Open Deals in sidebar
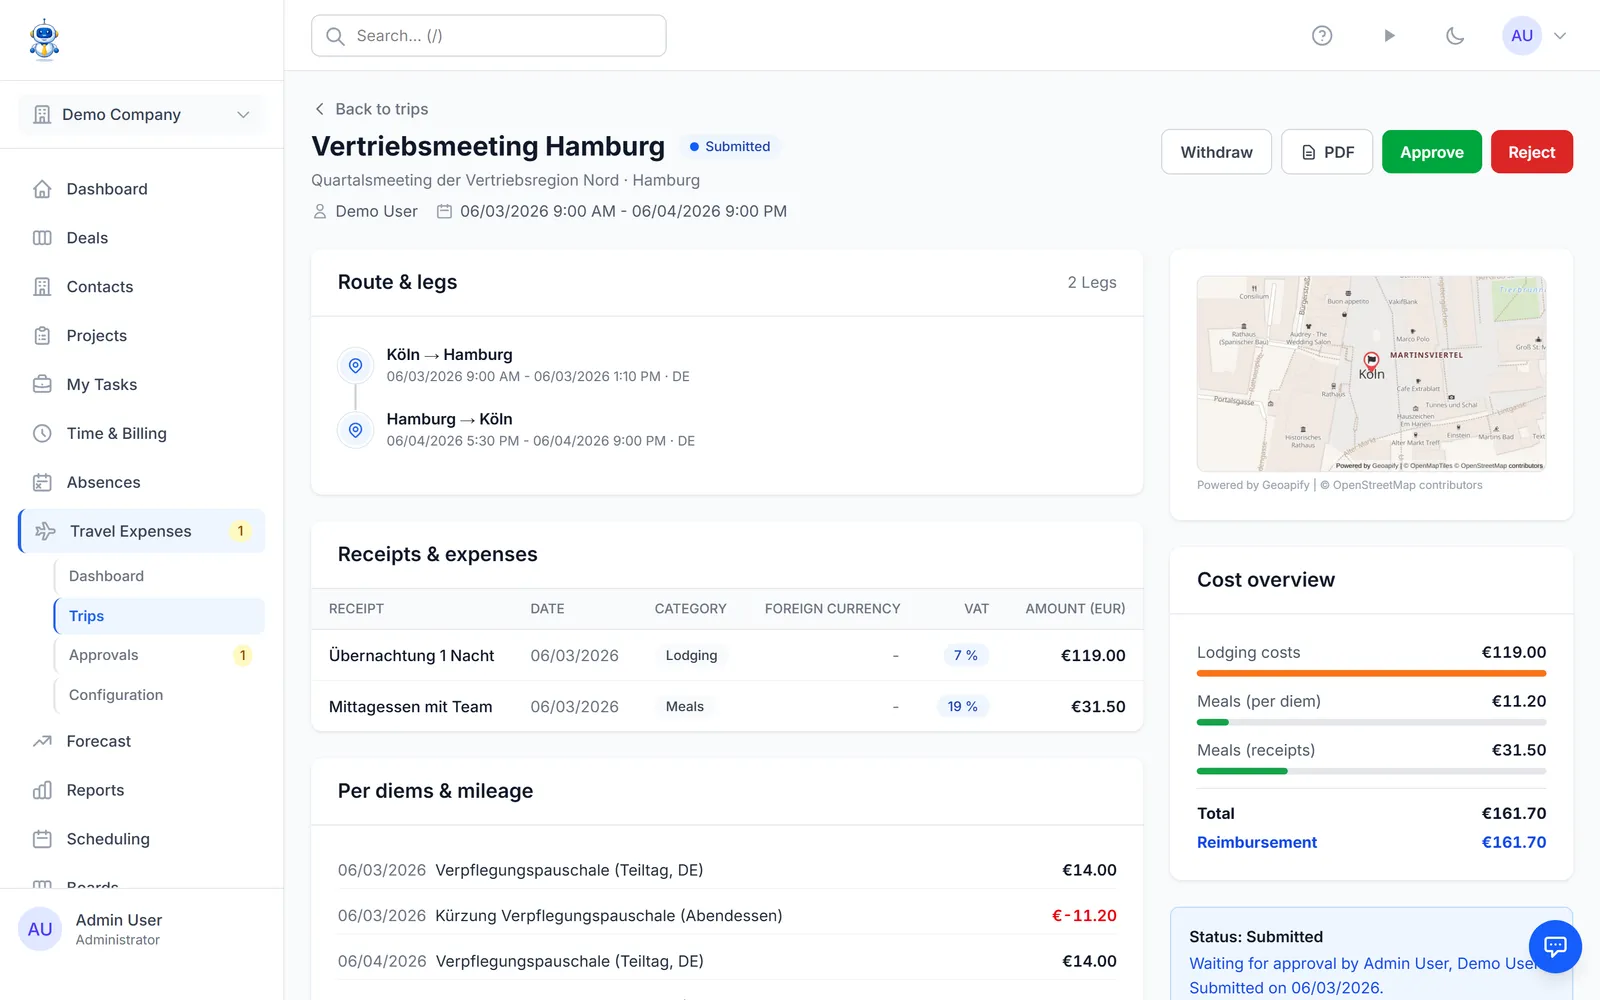Screen dimensions: 1600x1000 141,238
